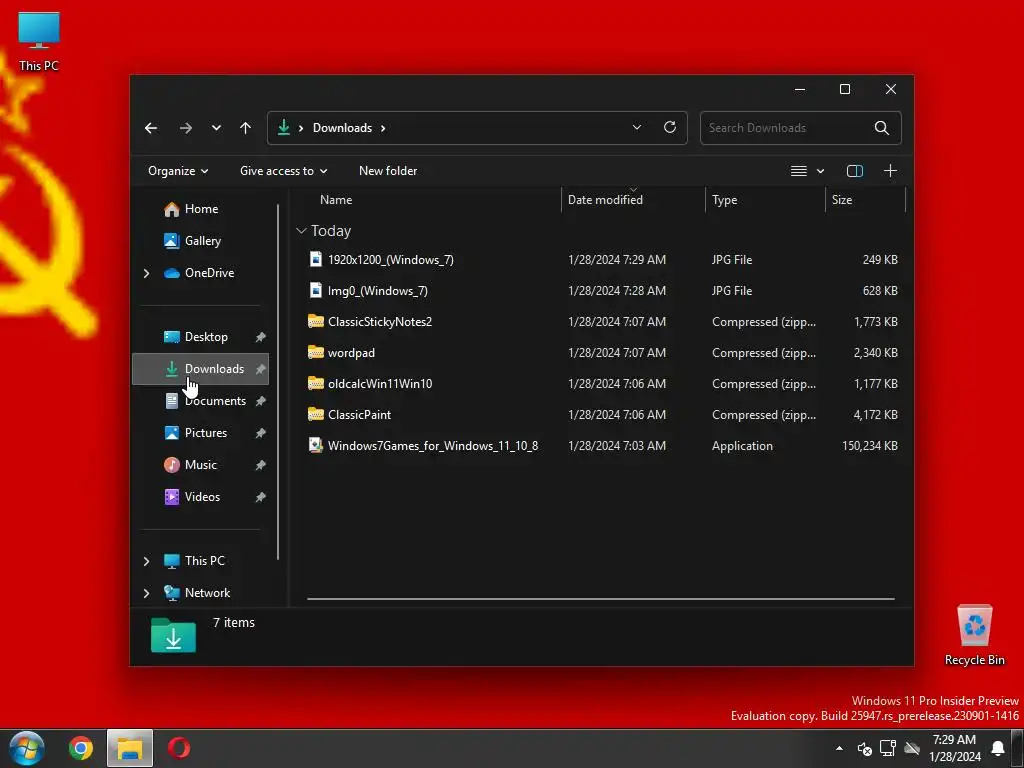Go up one folder level

click(246, 128)
